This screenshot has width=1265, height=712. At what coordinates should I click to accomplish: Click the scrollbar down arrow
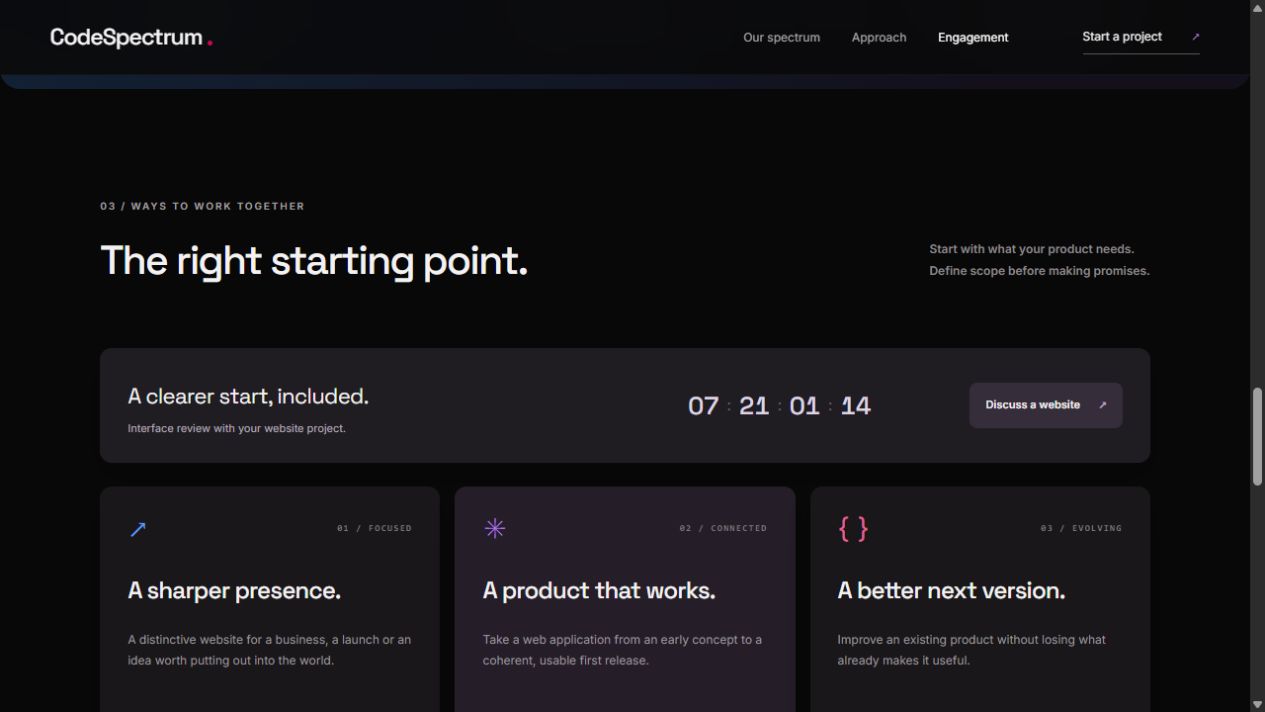coord(1257,704)
